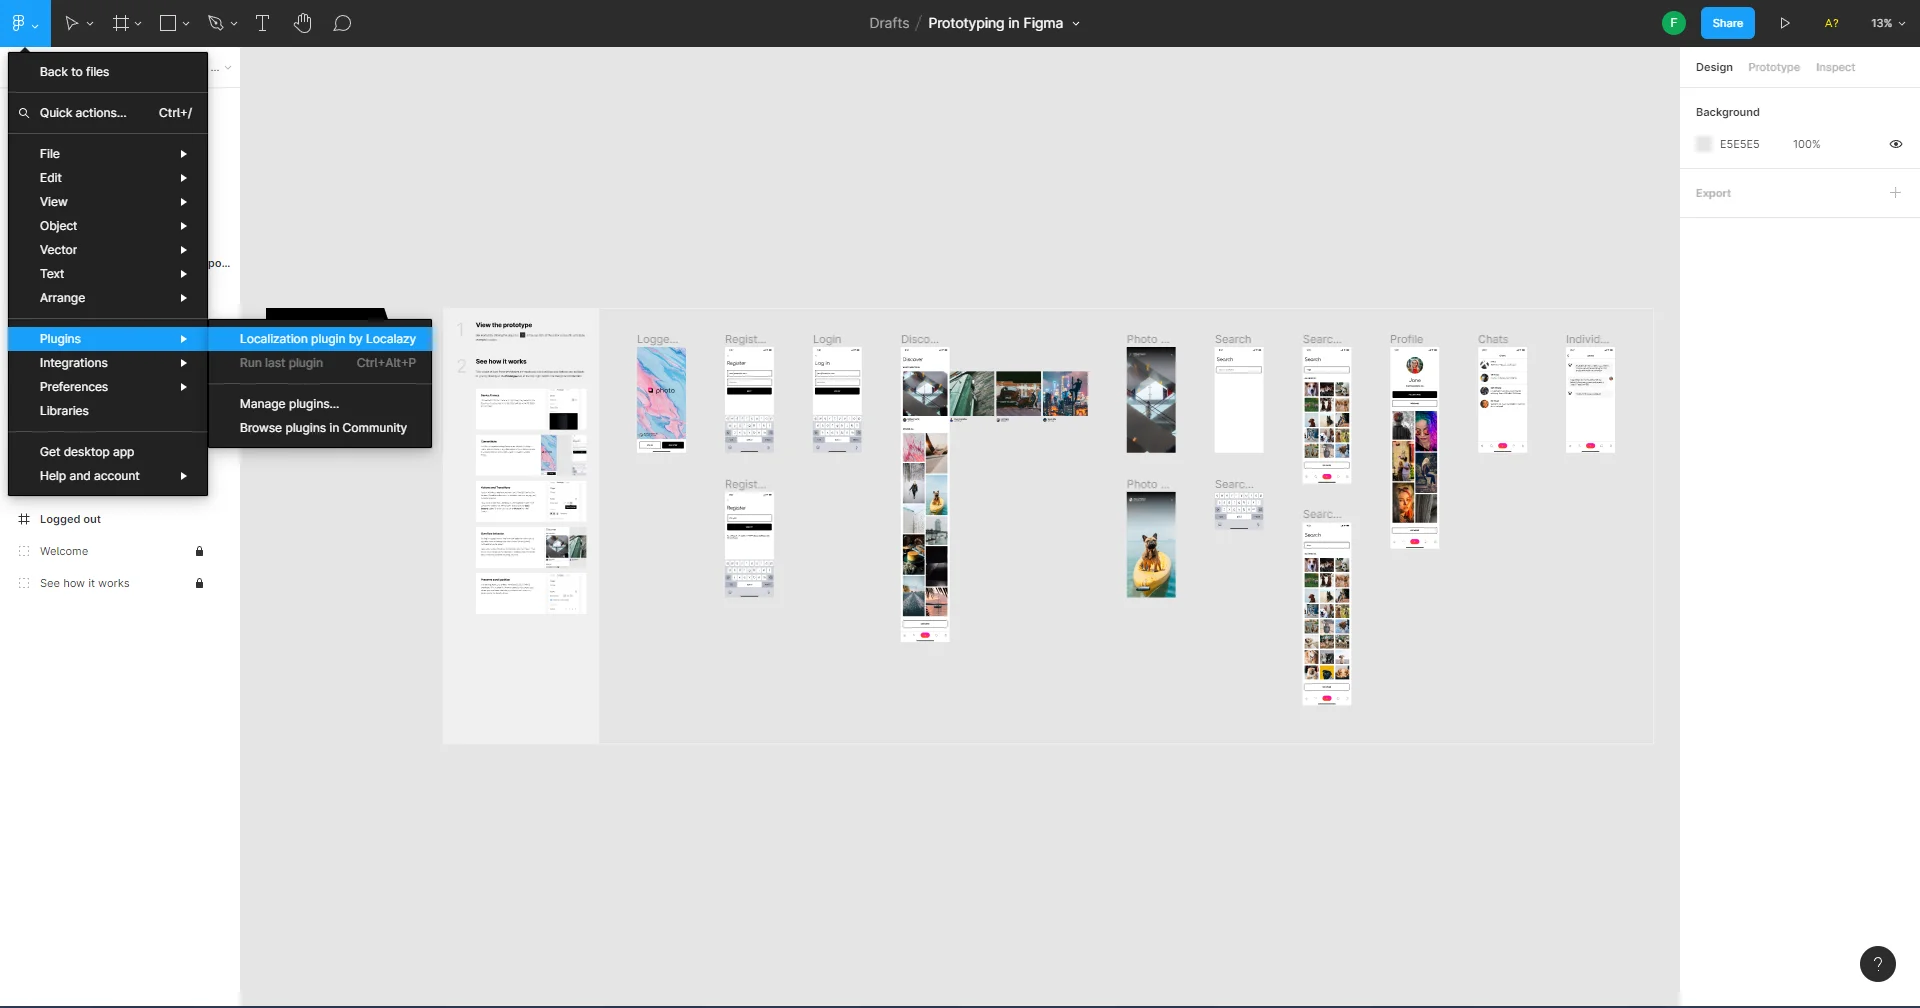Click the blue Share button
The width and height of the screenshot is (1920, 1008).
tap(1727, 23)
